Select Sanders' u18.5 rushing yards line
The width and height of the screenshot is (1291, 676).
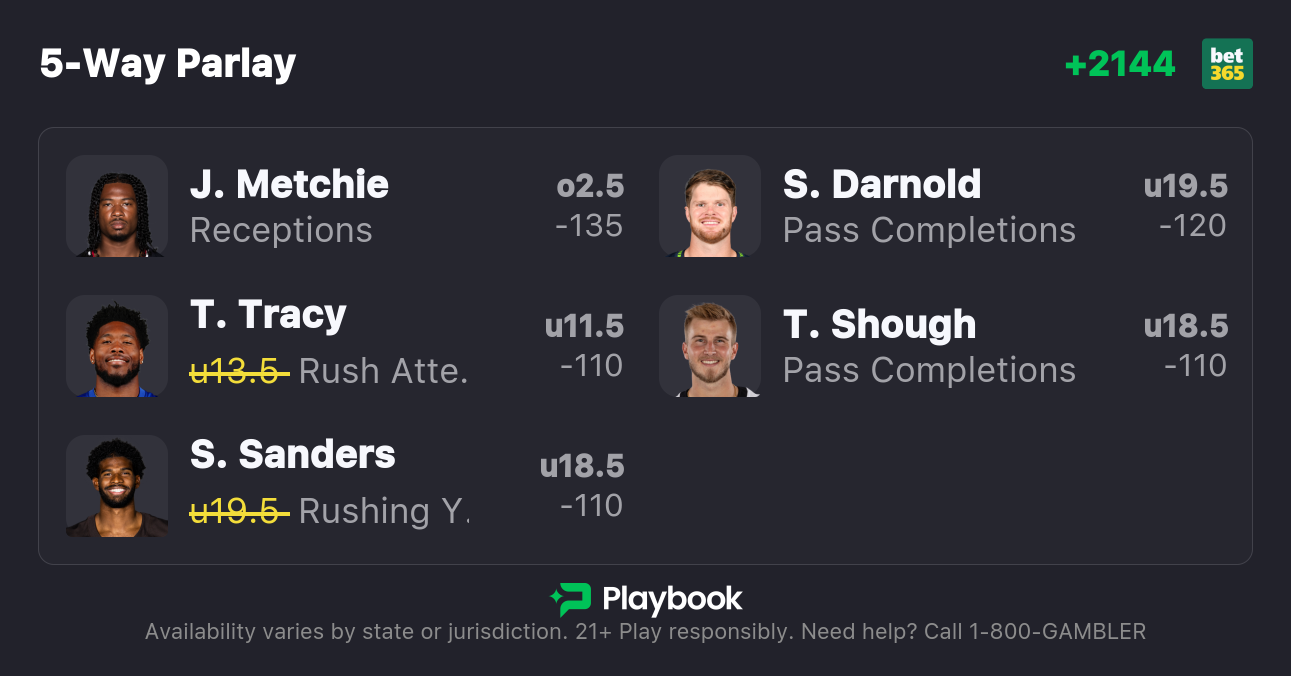coord(582,466)
